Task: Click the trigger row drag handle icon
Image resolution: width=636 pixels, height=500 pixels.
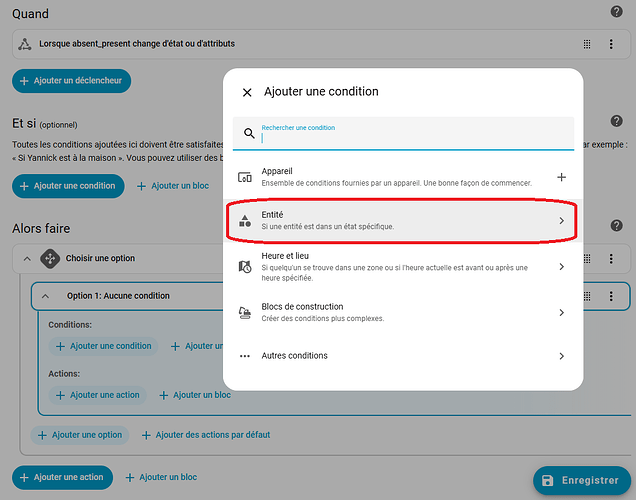Action: coord(587,45)
